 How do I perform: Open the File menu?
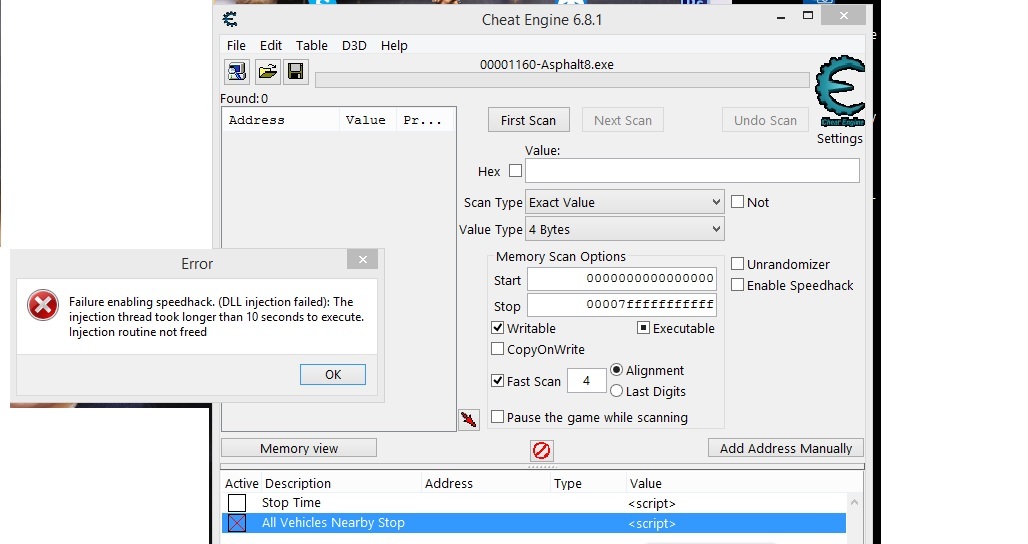click(x=236, y=45)
